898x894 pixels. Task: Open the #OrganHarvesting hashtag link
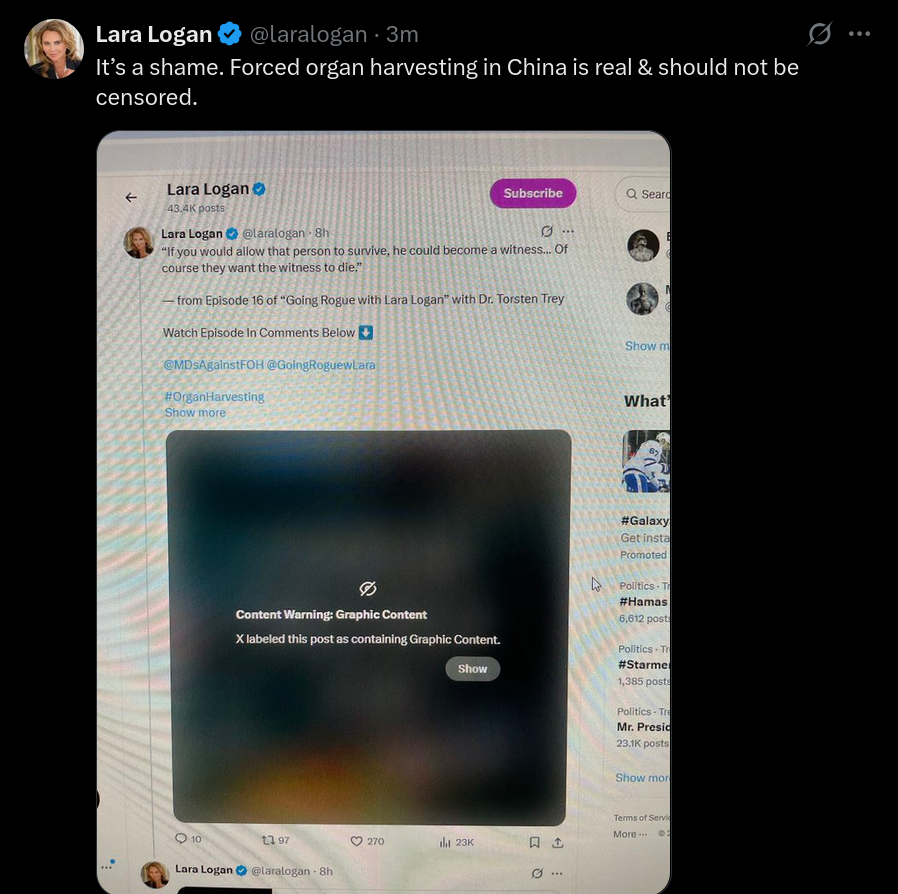pos(214,396)
